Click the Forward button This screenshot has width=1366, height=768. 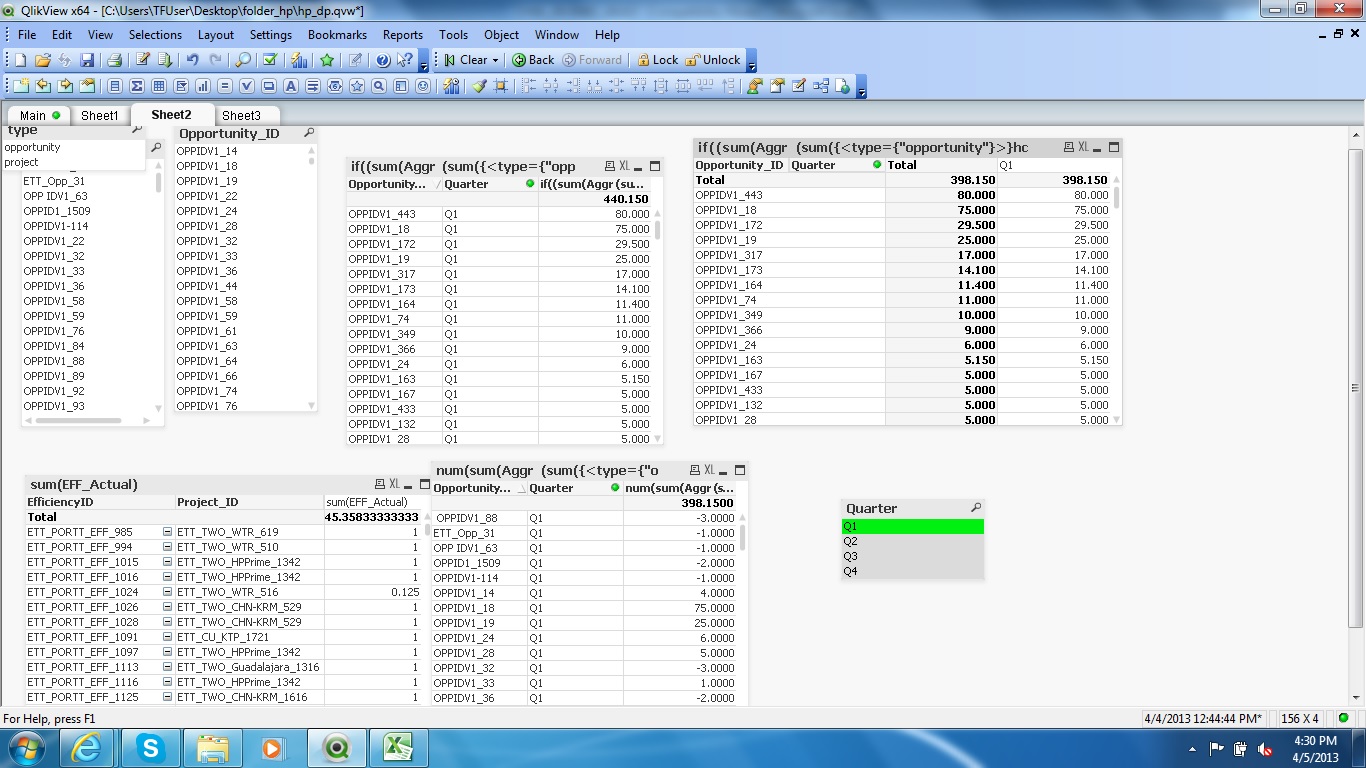click(593, 60)
